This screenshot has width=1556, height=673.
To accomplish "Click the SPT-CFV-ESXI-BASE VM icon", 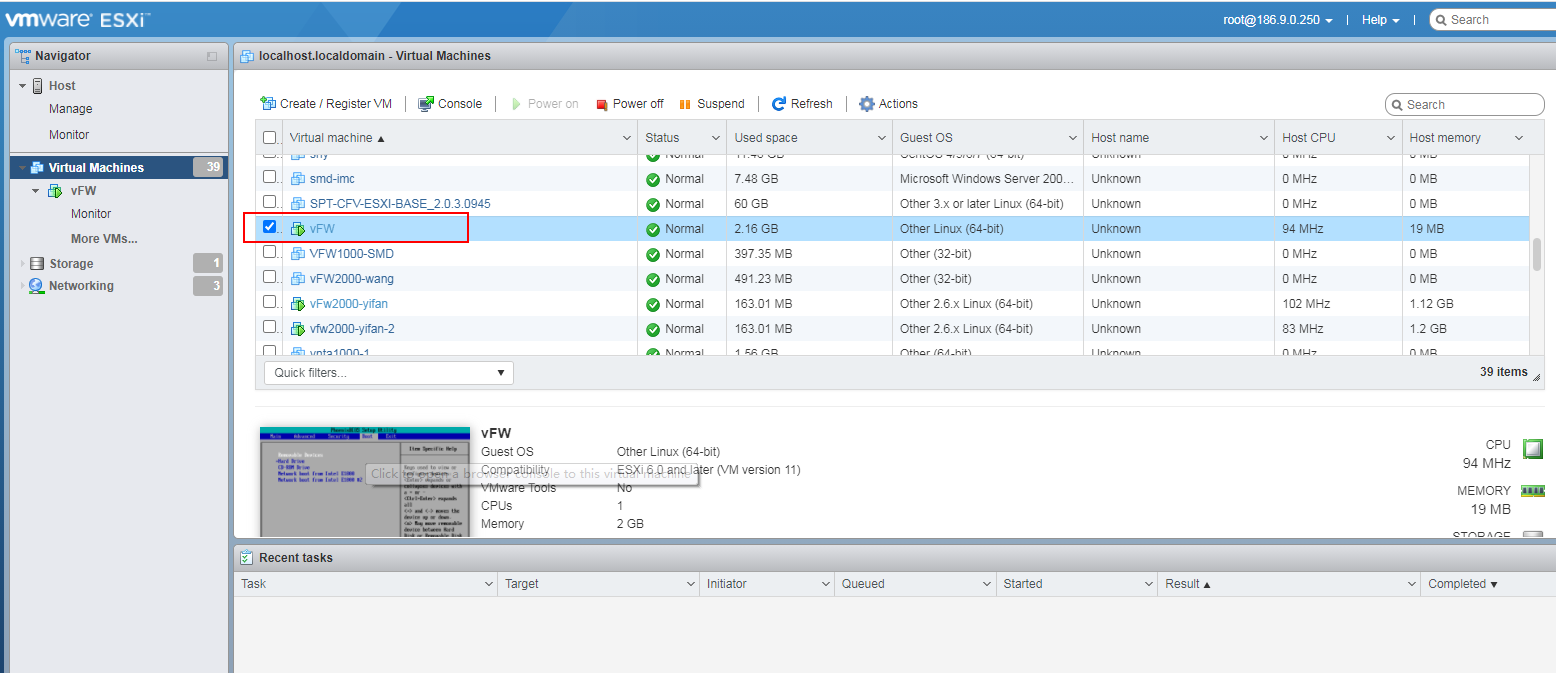I will [298, 204].
